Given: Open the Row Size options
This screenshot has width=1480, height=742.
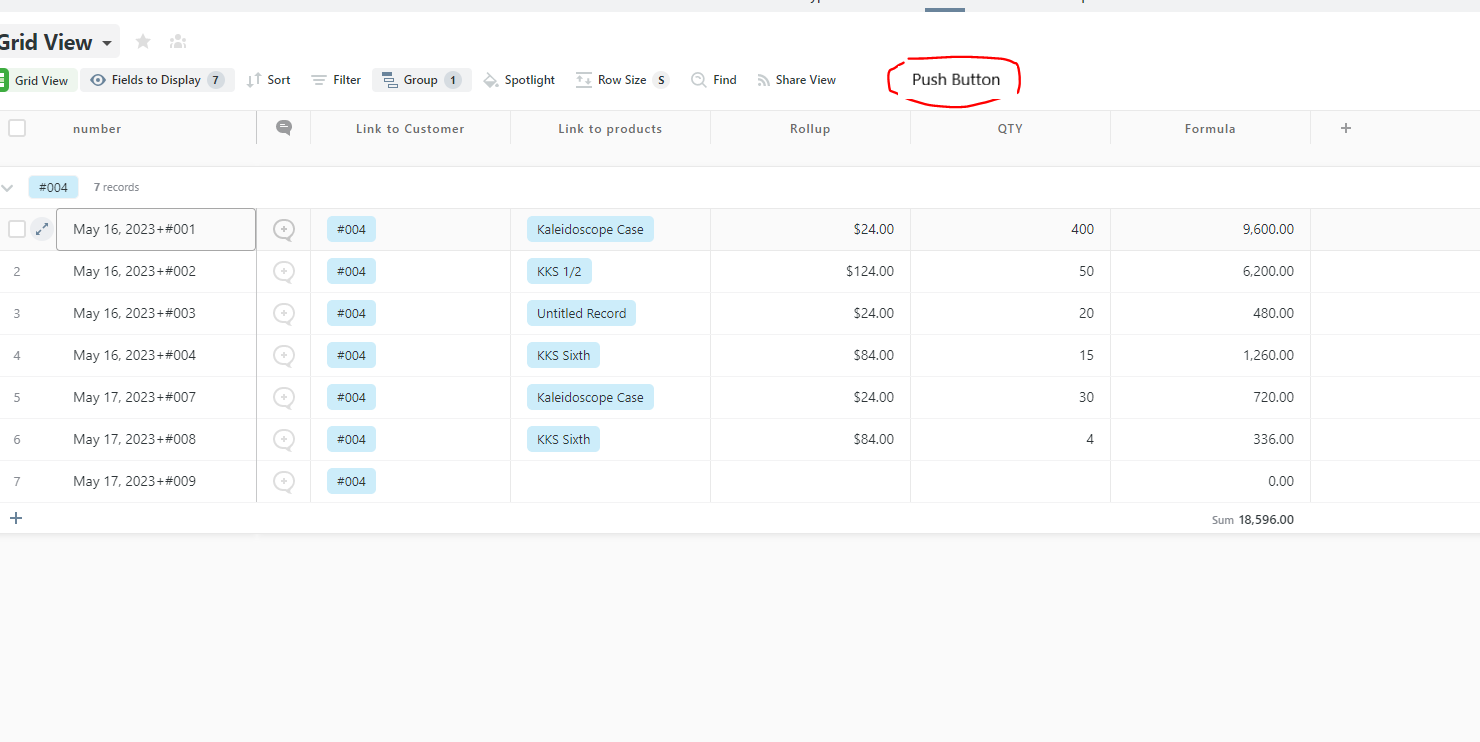Looking at the screenshot, I should (x=622, y=80).
